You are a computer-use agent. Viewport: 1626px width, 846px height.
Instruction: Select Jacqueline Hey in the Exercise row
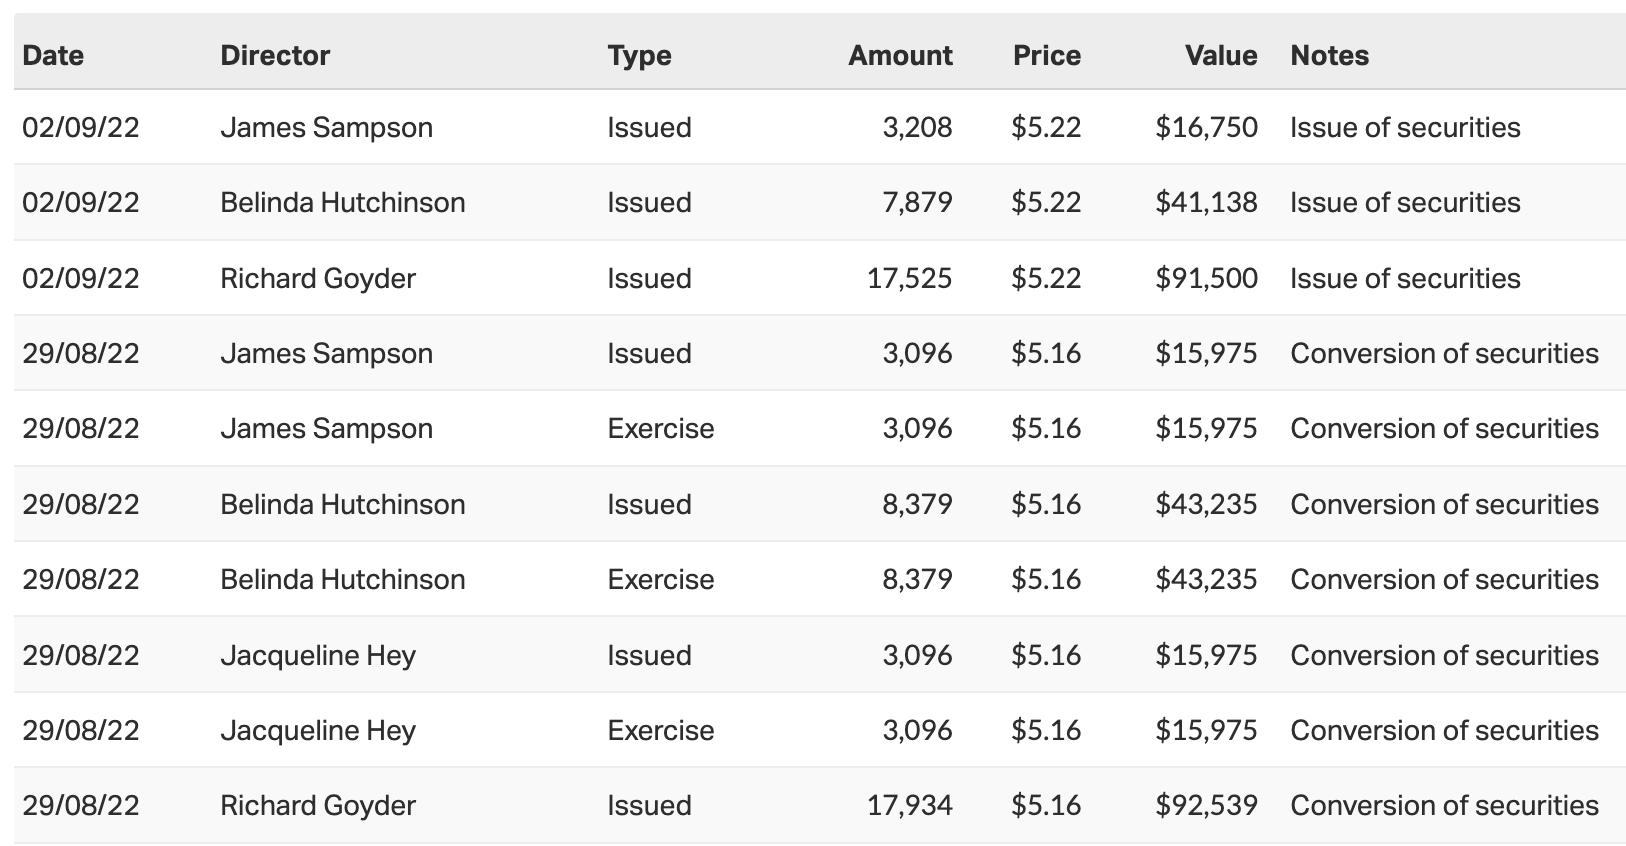coord(318,730)
